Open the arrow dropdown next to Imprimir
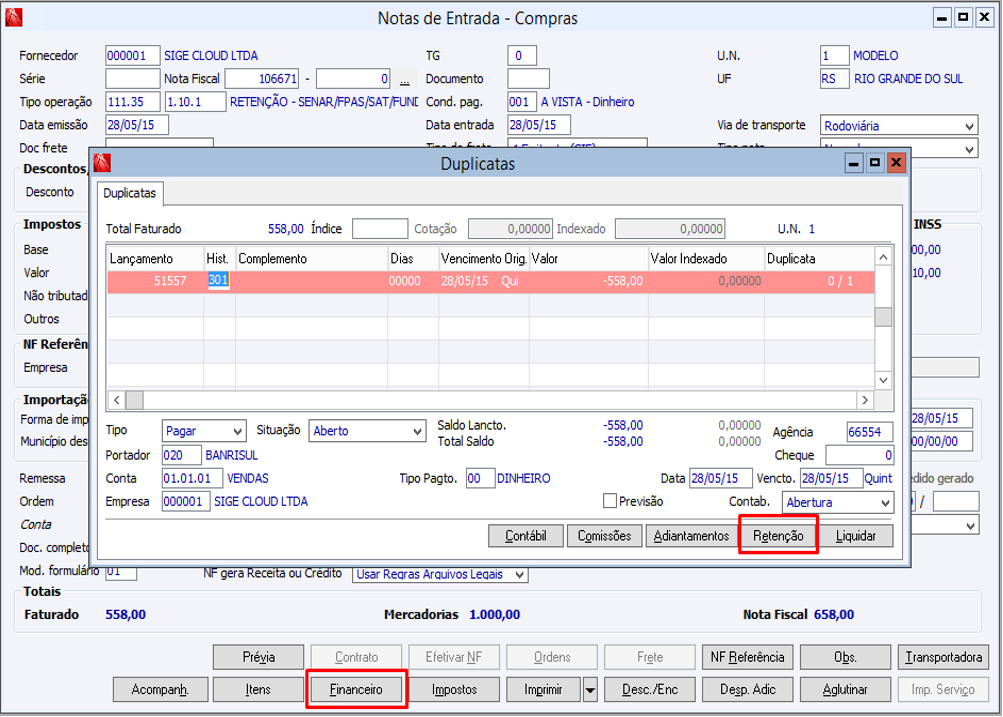Screen dimensions: 1003x717 point(590,689)
